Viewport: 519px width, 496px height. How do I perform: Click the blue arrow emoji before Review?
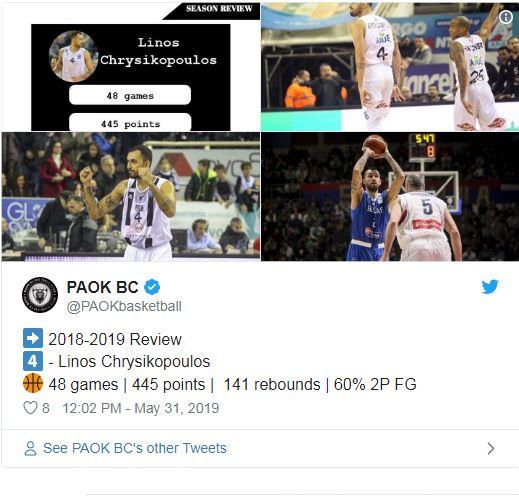tap(33, 338)
